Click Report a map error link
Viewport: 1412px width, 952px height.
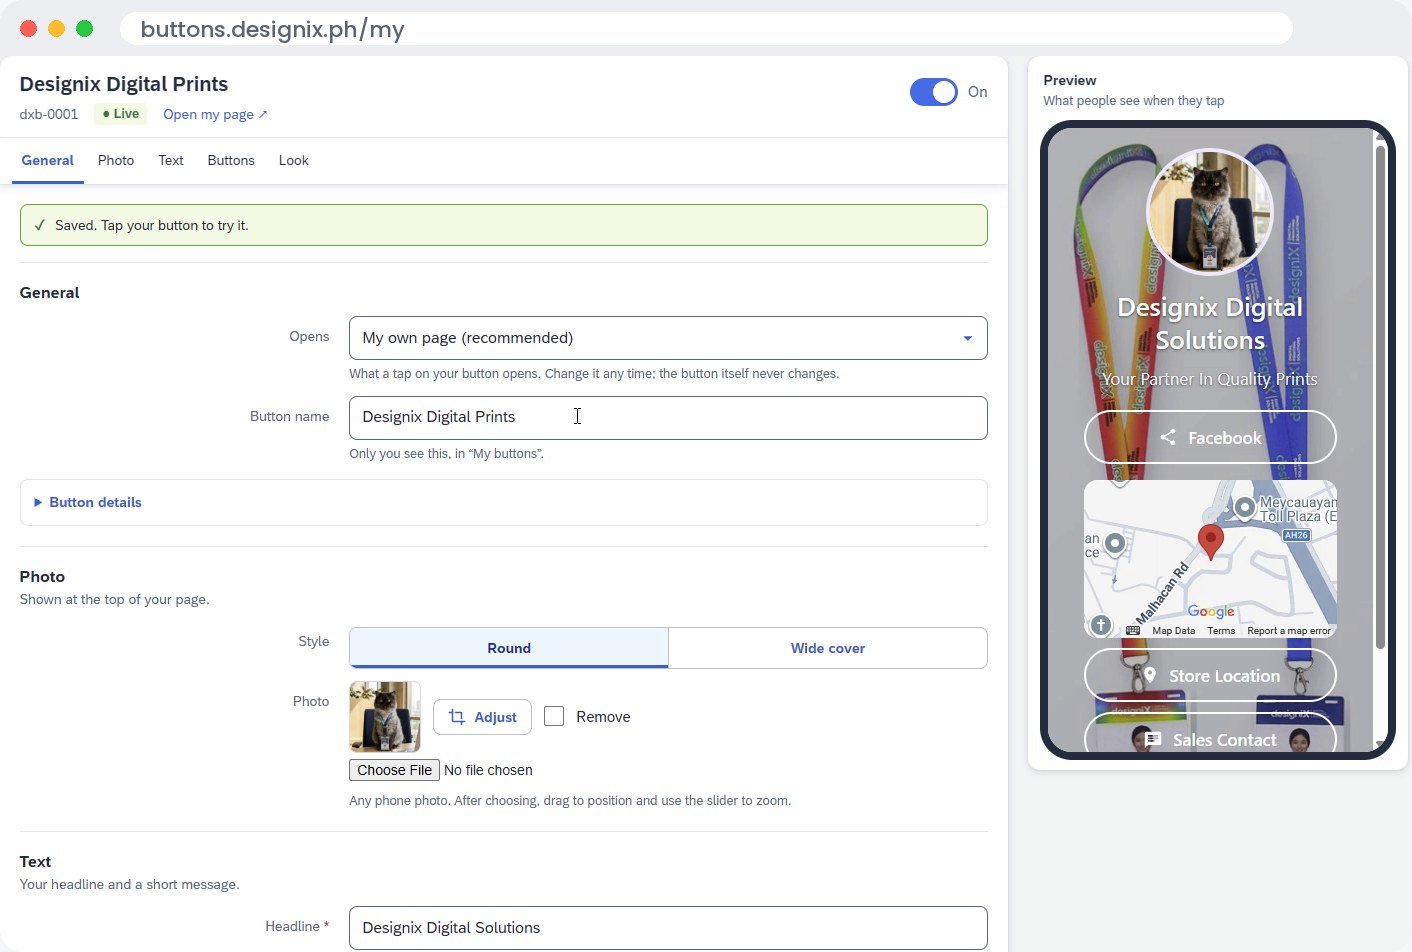coord(1289,631)
